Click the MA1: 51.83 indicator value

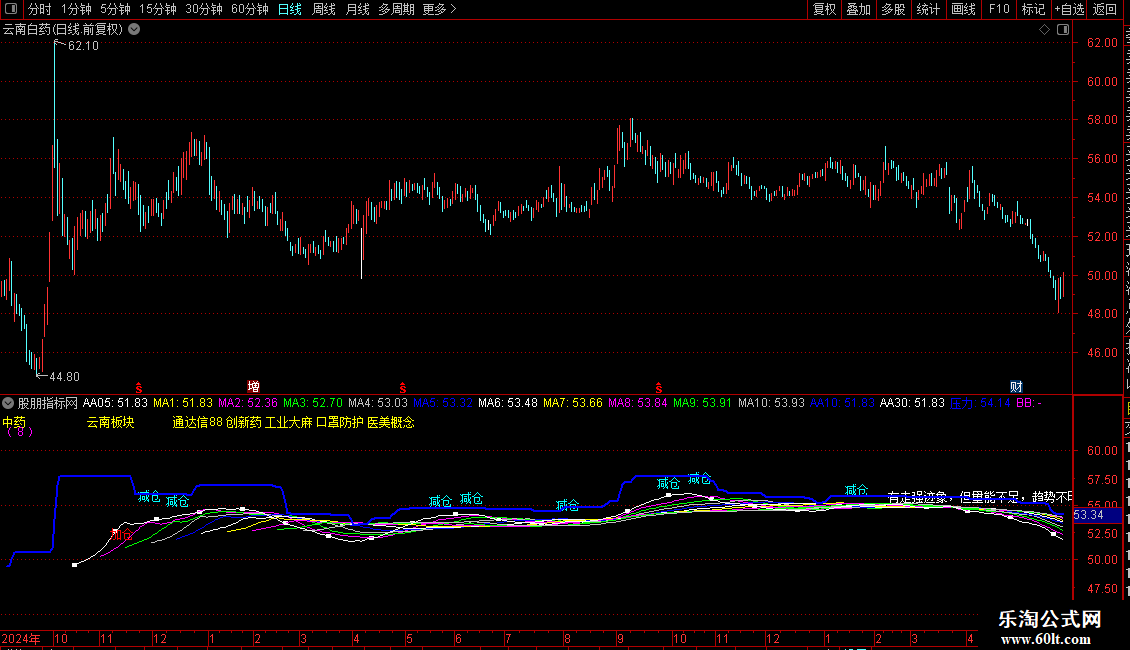tap(183, 404)
